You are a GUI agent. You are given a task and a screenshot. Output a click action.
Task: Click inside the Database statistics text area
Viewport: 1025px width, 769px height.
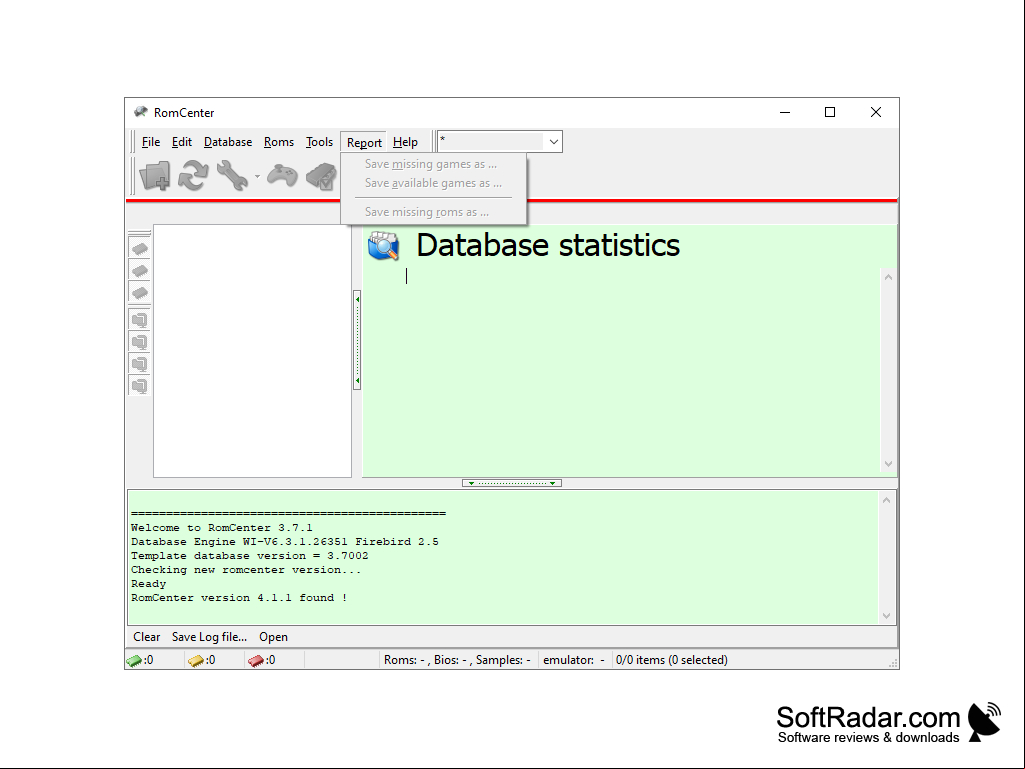[621, 370]
